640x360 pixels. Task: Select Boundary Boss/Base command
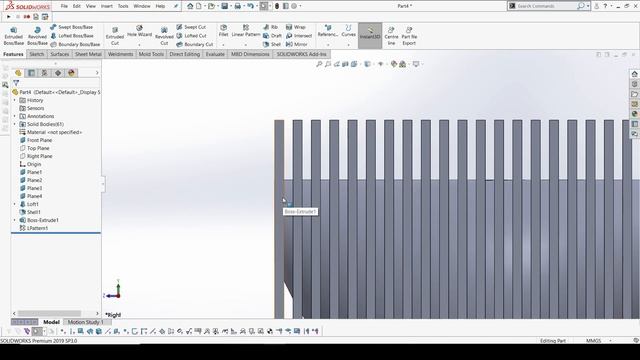point(75,44)
